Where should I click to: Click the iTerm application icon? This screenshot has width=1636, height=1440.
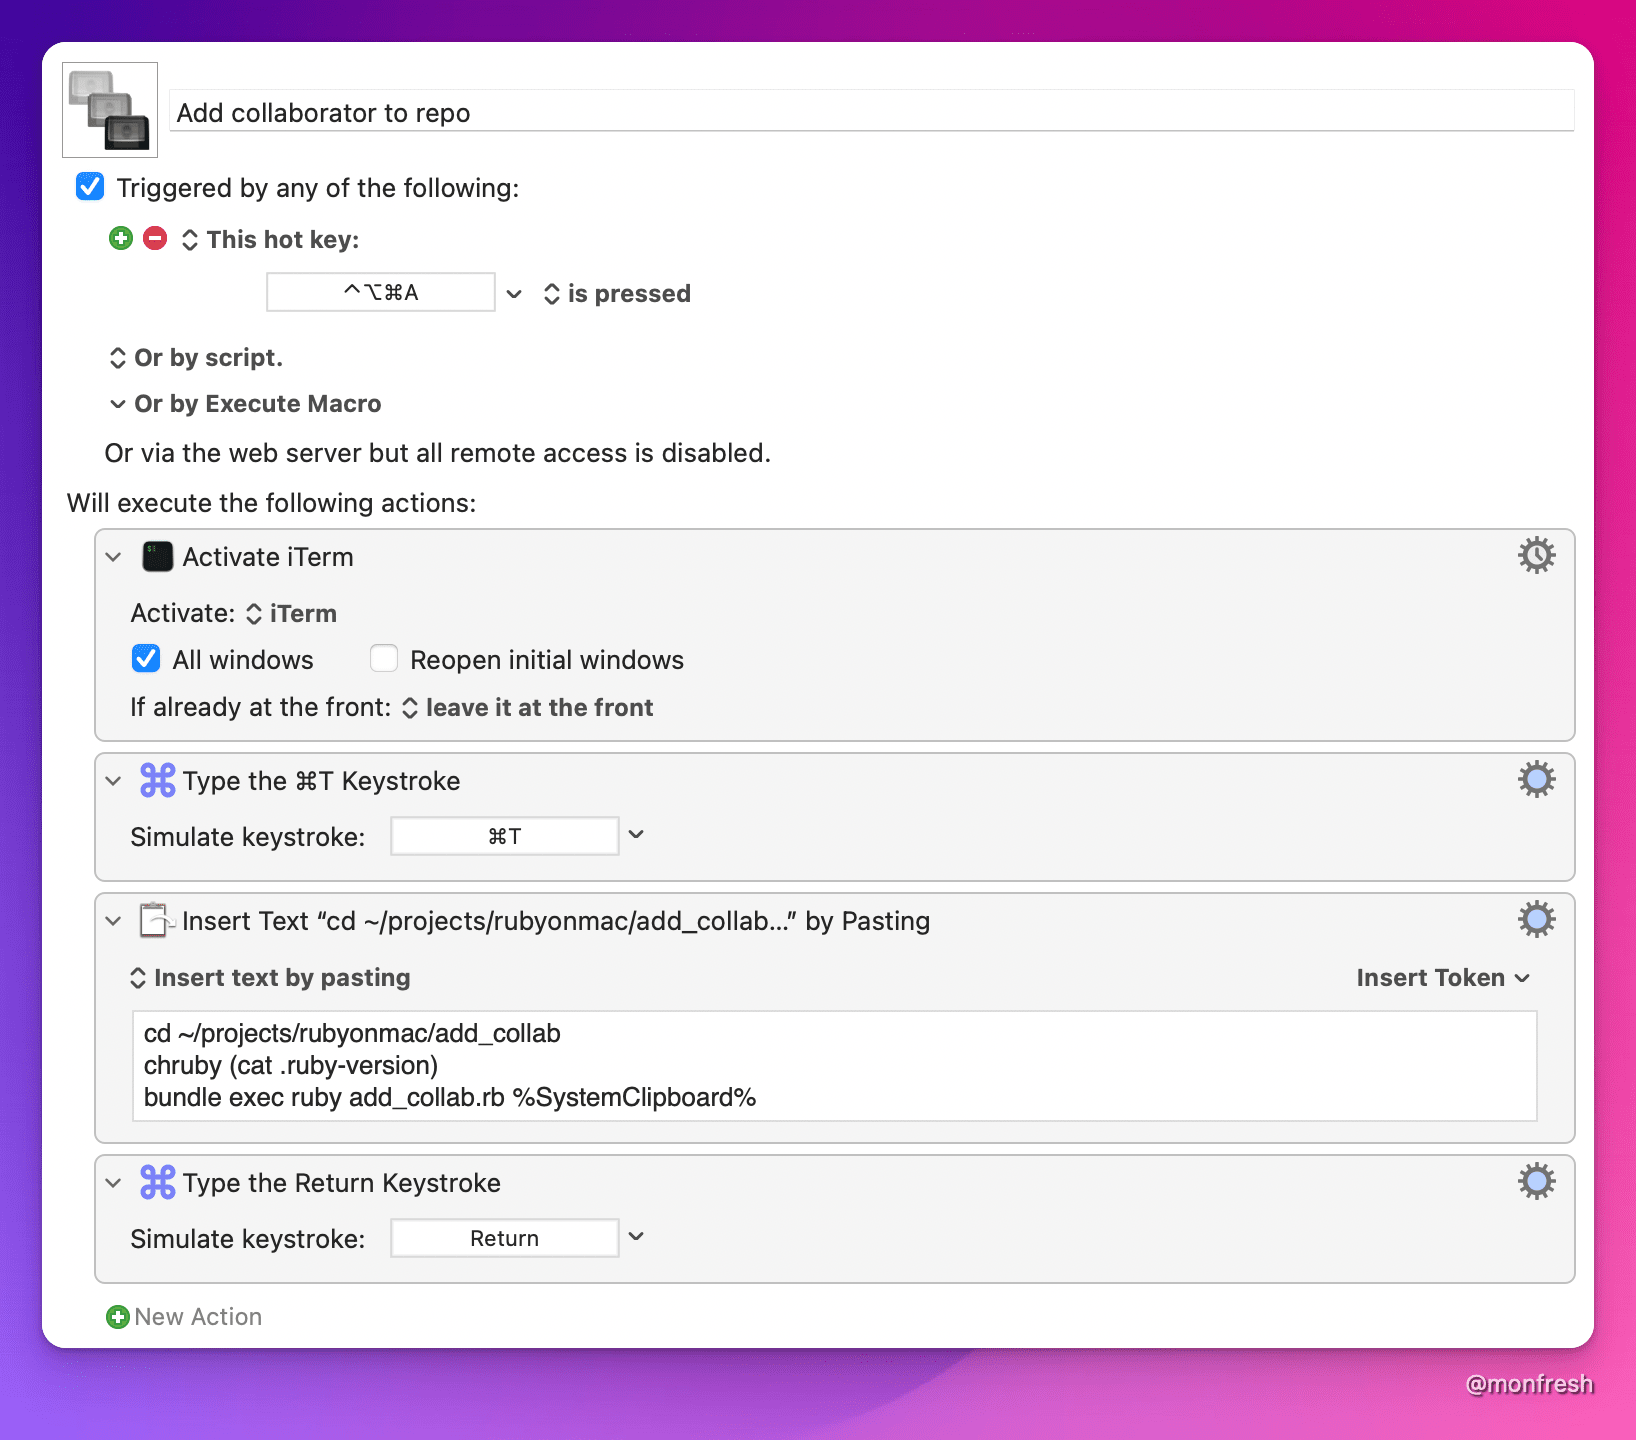point(158,557)
